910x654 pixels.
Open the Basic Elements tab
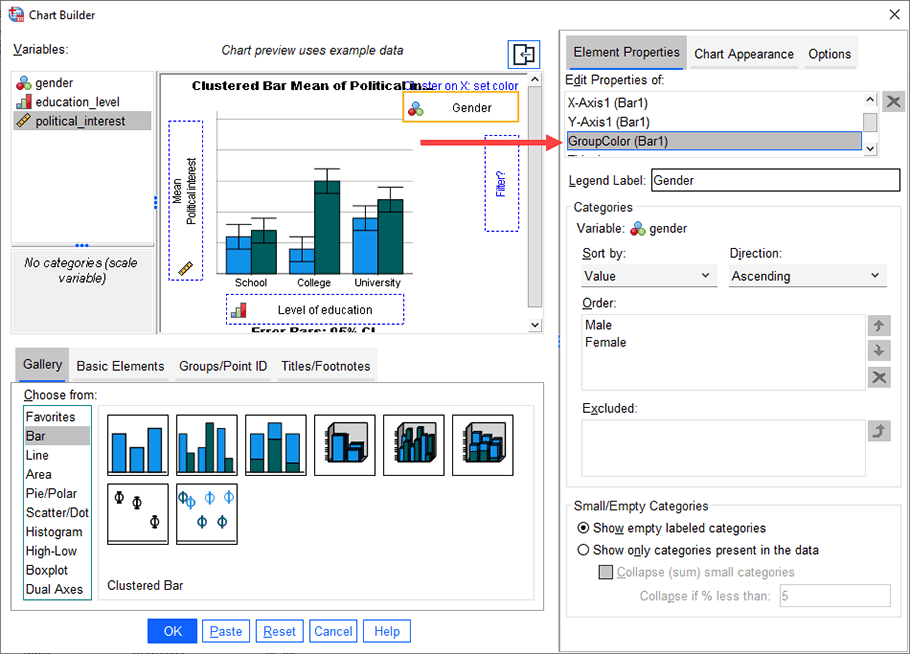click(x=119, y=365)
